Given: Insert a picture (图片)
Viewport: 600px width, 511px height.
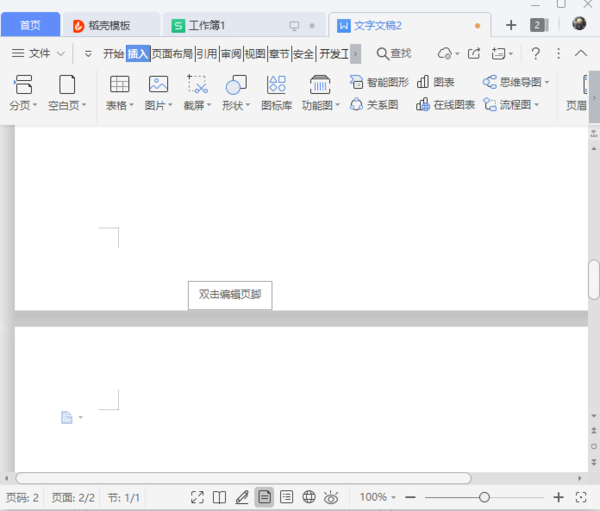Looking at the screenshot, I should coord(158,93).
